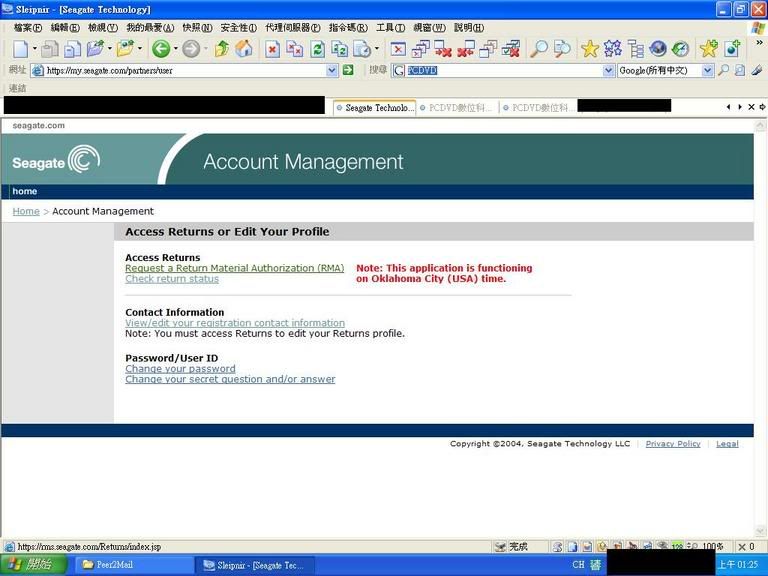The height and width of the screenshot is (576, 768).
Task: Open the 檔案(F) menu
Action: click(x=28, y=28)
